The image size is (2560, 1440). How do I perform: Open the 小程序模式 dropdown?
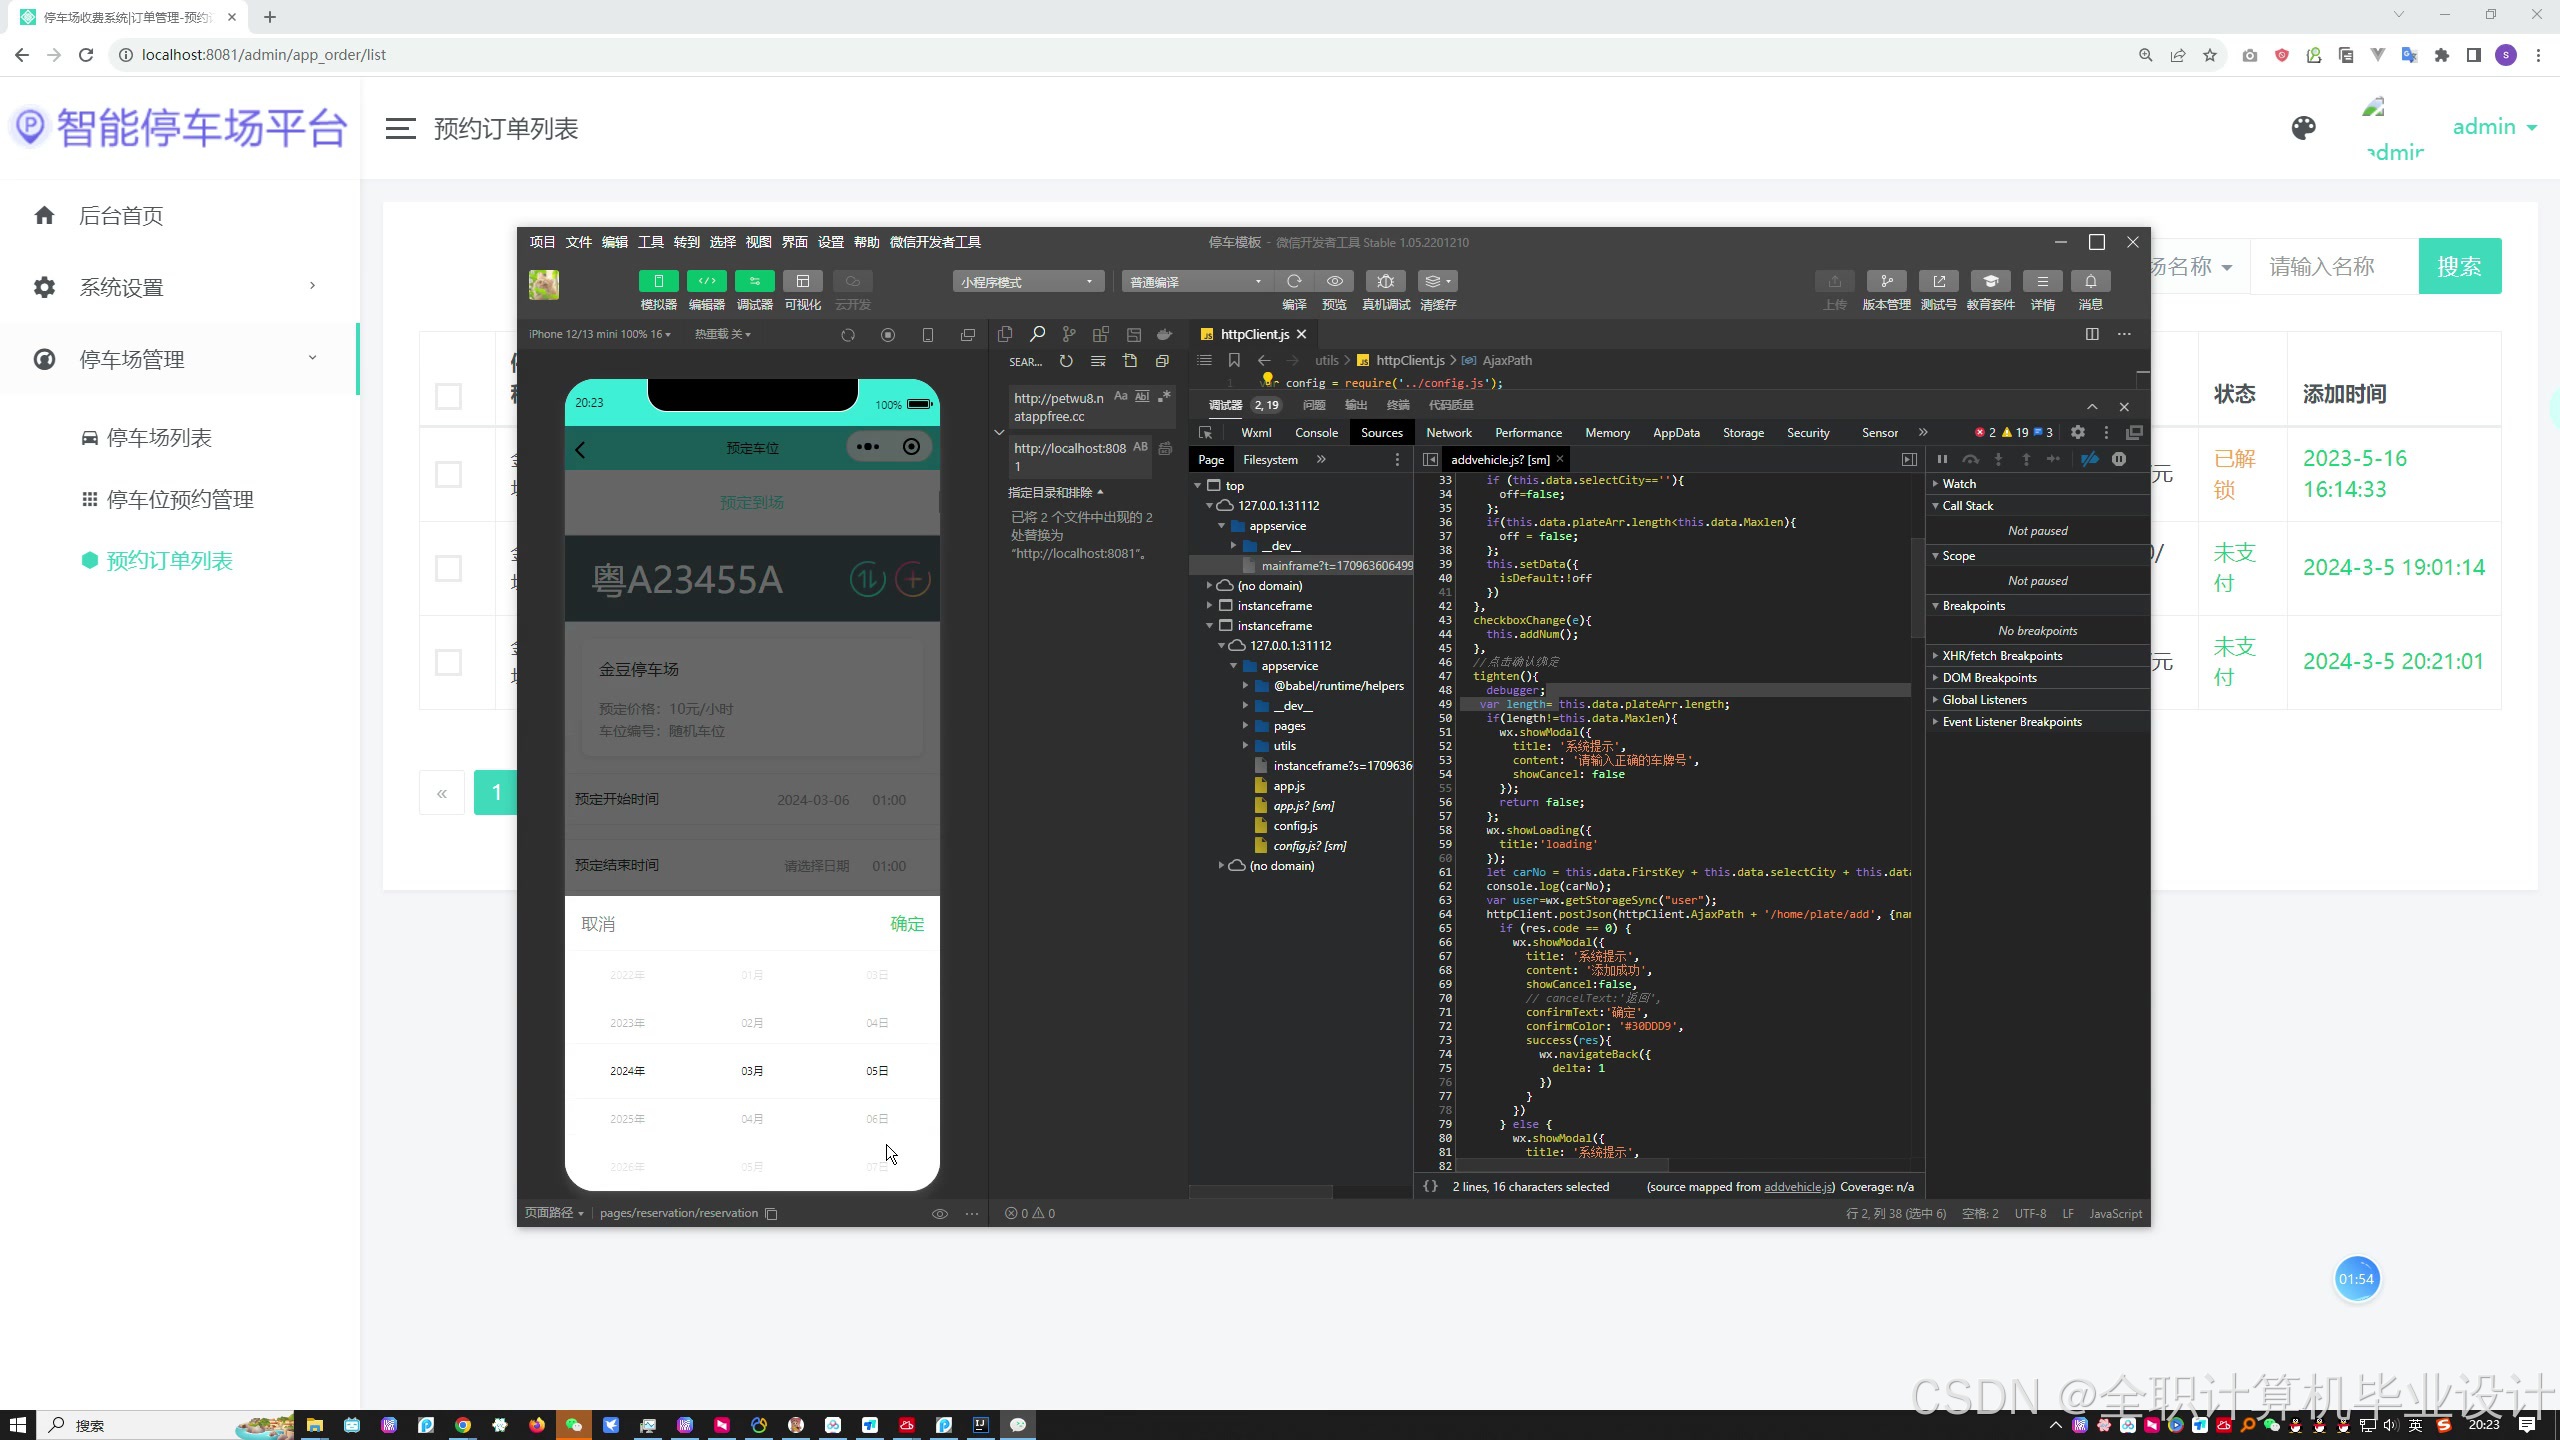click(x=1027, y=282)
